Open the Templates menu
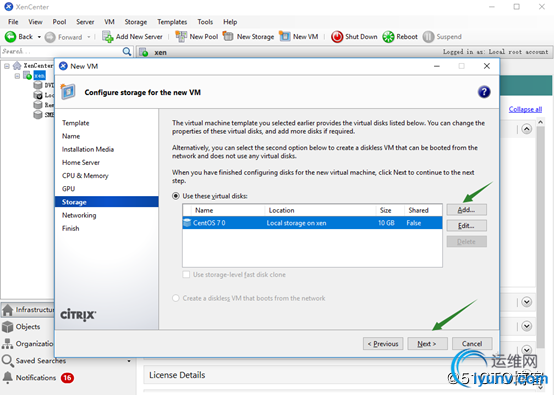The image size is (554, 395). tap(172, 22)
